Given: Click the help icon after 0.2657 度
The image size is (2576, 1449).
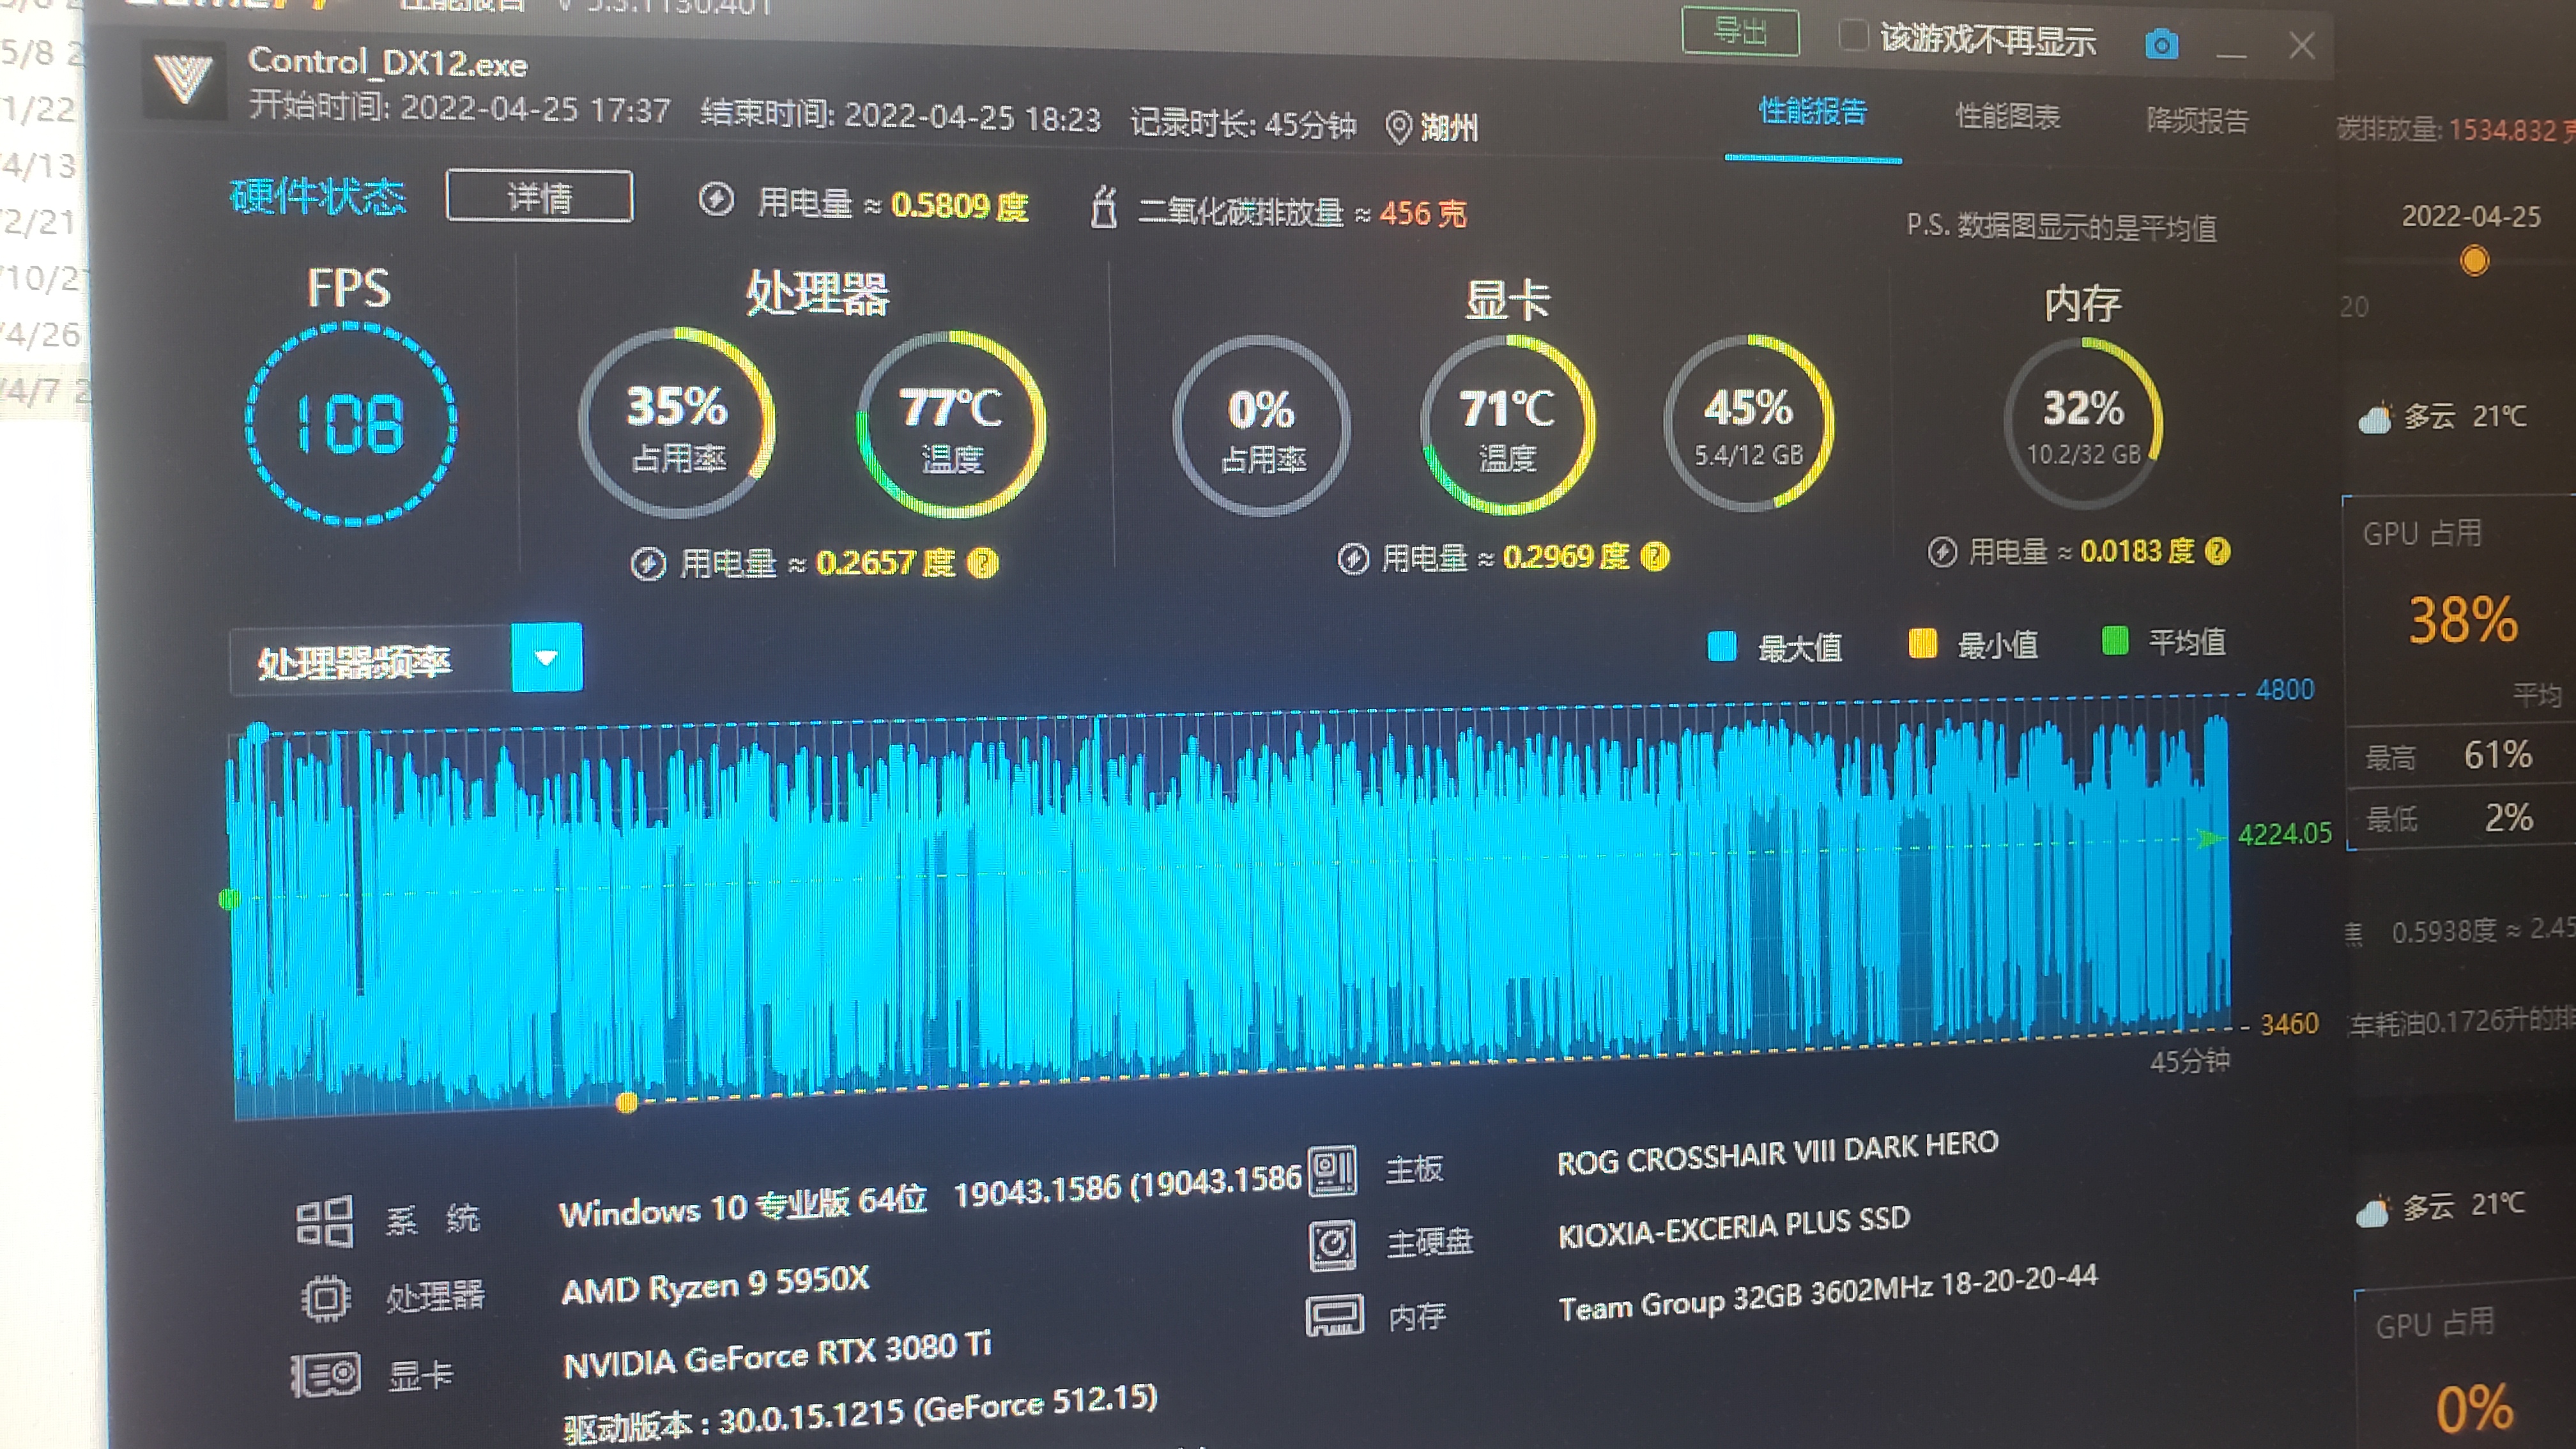Looking at the screenshot, I should tap(983, 564).
